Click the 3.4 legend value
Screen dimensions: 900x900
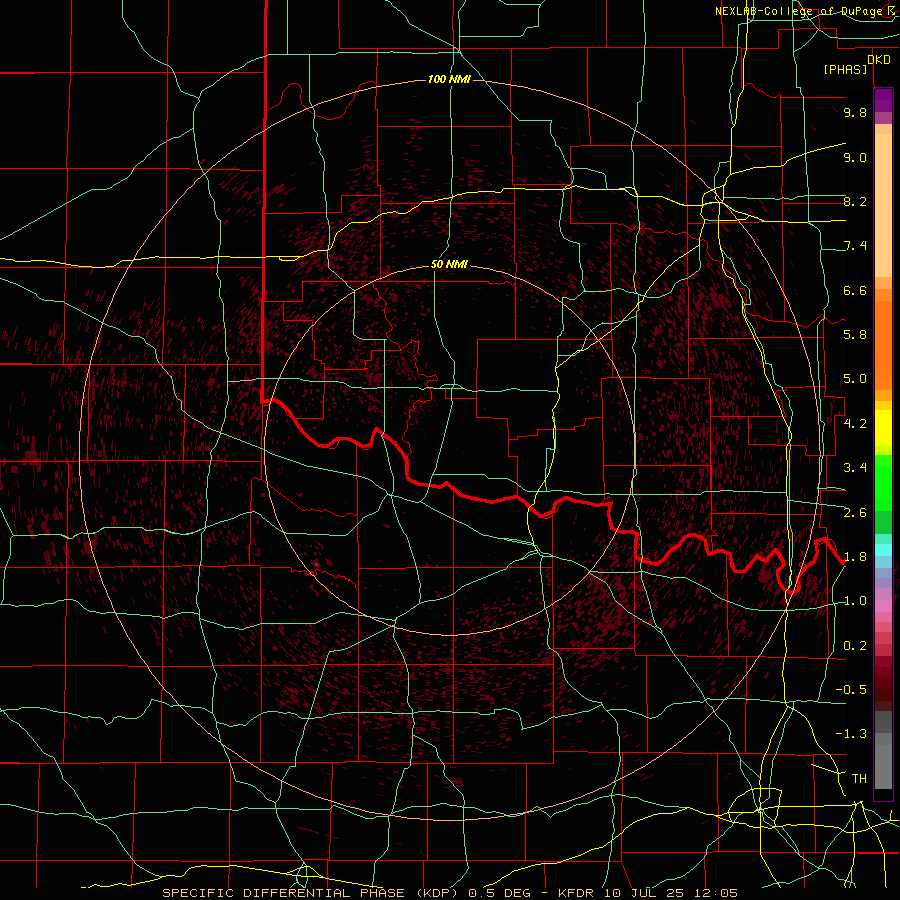coord(855,468)
